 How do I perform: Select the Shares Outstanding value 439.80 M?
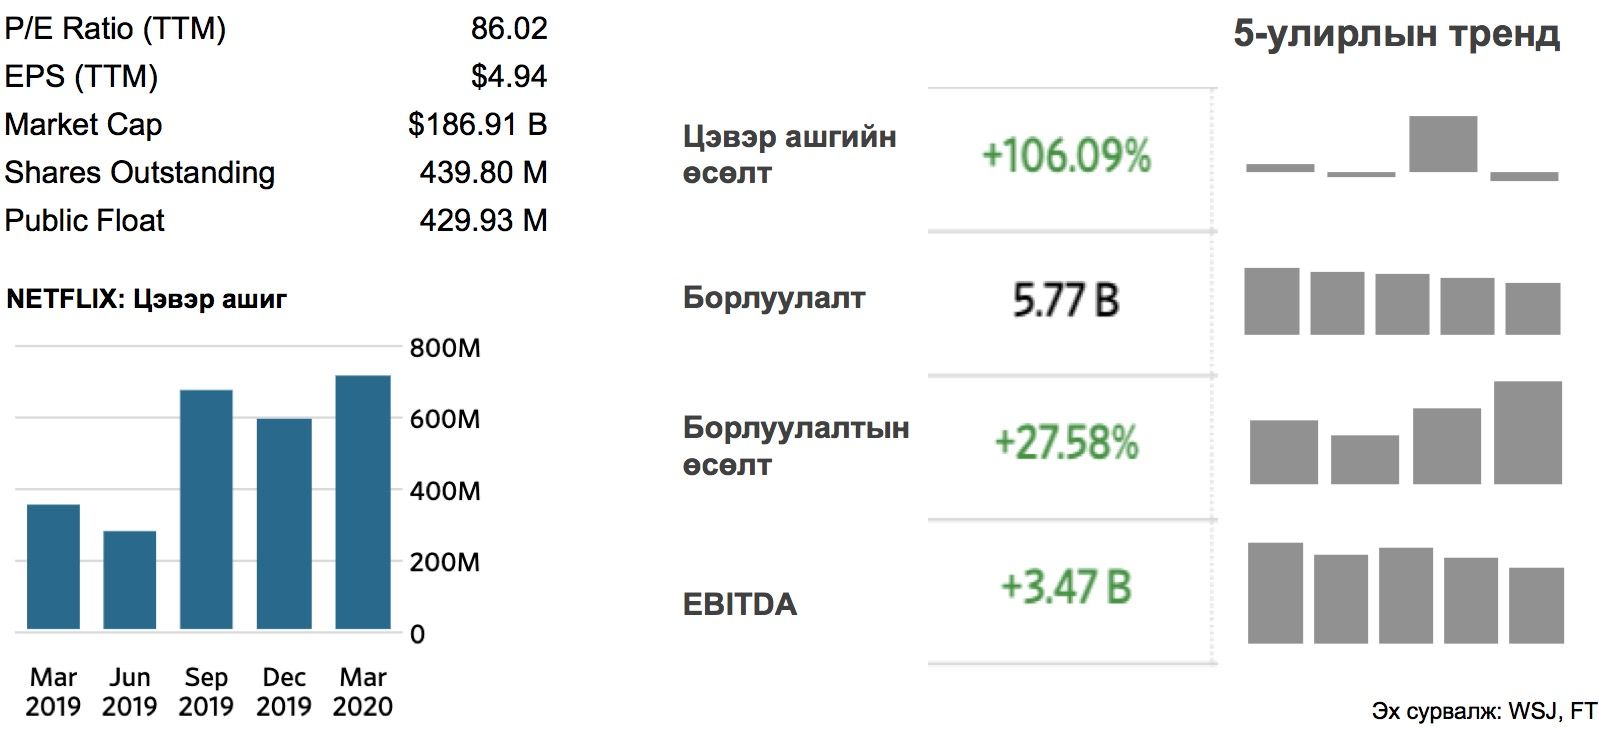483,172
